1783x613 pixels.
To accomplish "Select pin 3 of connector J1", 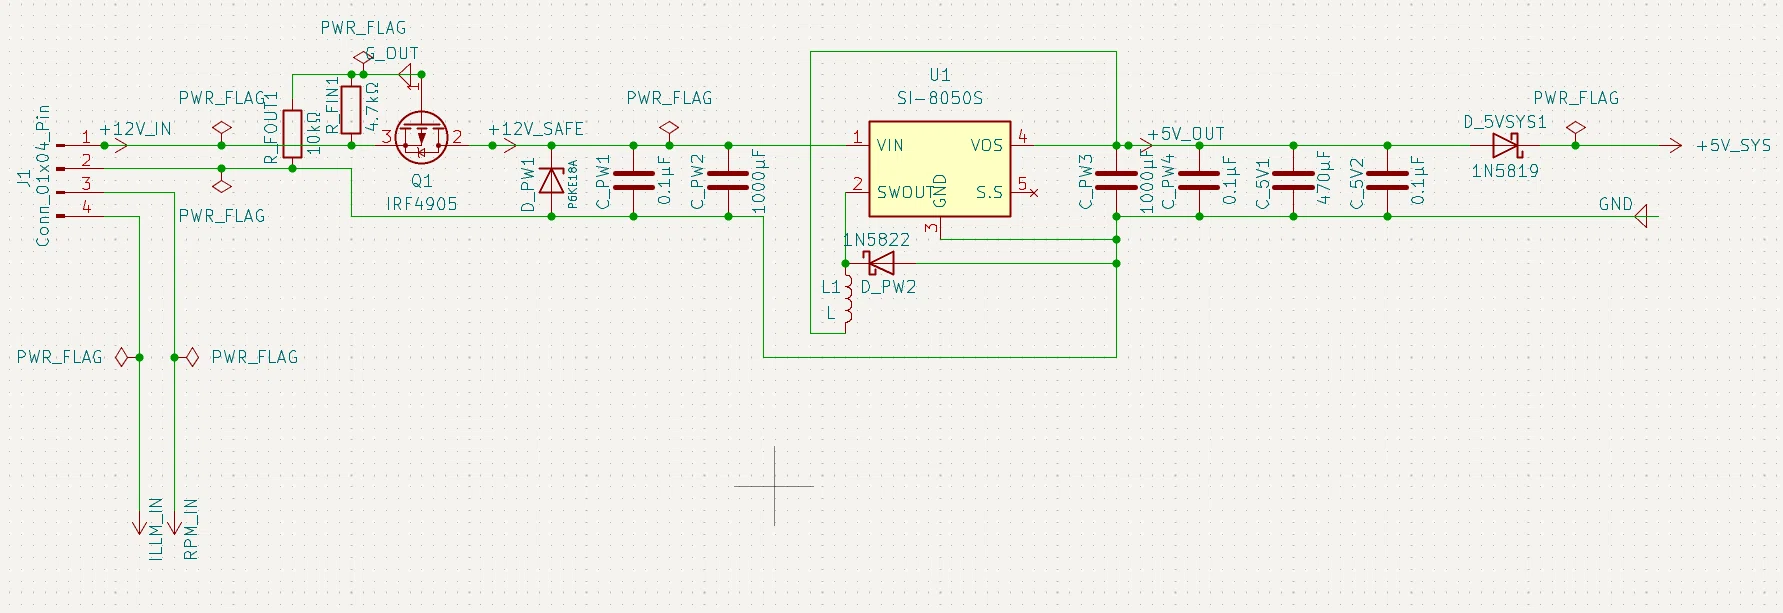I will coord(77,191).
